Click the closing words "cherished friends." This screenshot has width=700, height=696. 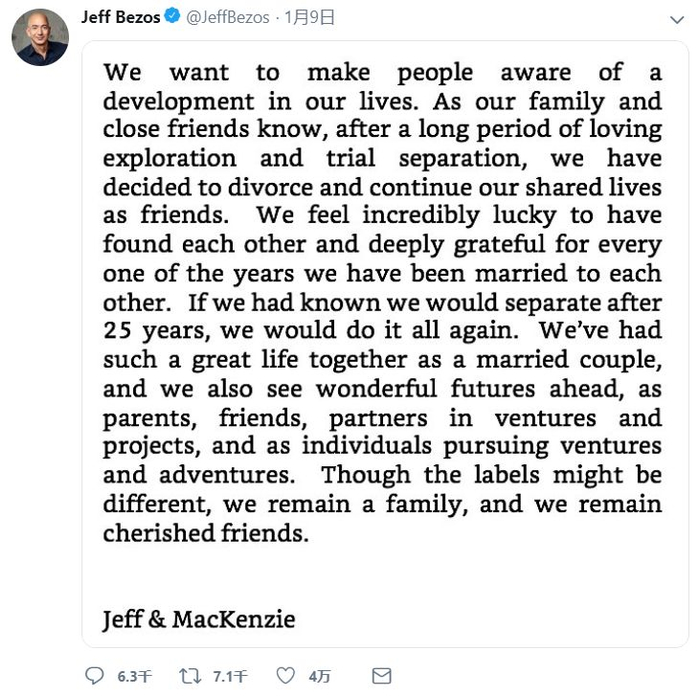pyautogui.click(x=205, y=533)
